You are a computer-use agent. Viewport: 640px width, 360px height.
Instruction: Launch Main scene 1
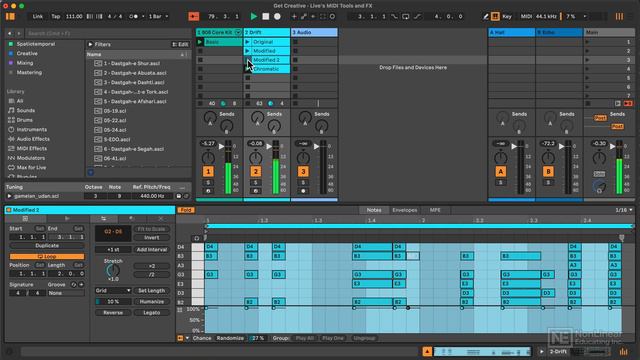point(587,42)
